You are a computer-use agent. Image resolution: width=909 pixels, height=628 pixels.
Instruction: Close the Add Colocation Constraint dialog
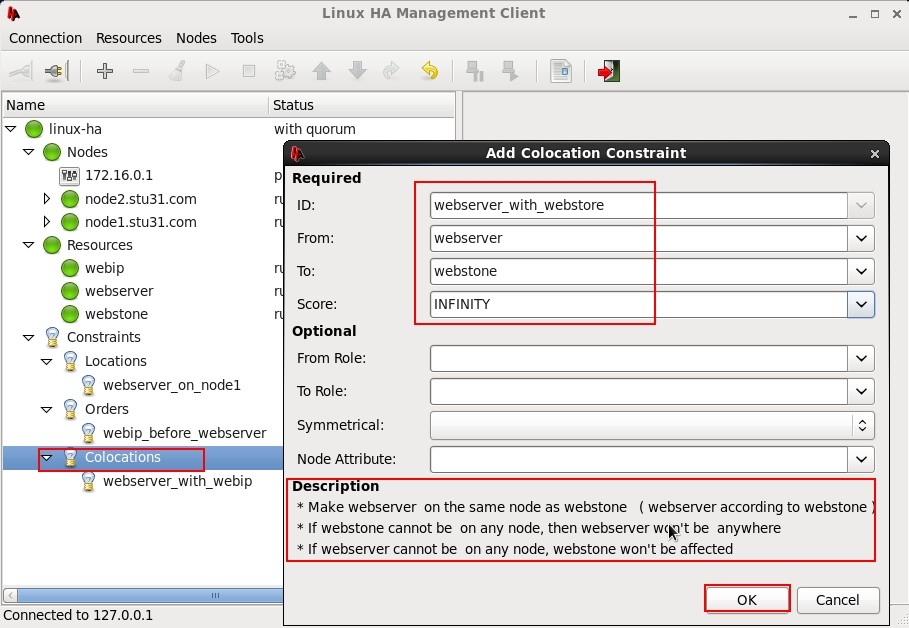pyautogui.click(x=875, y=154)
